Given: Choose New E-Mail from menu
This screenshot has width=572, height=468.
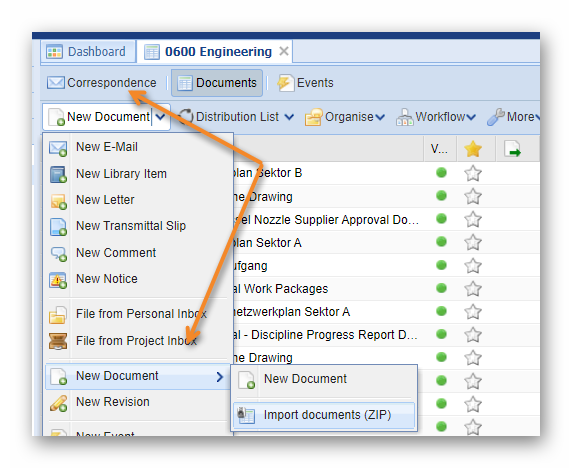Looking at the screenshot, I should 138,147.
